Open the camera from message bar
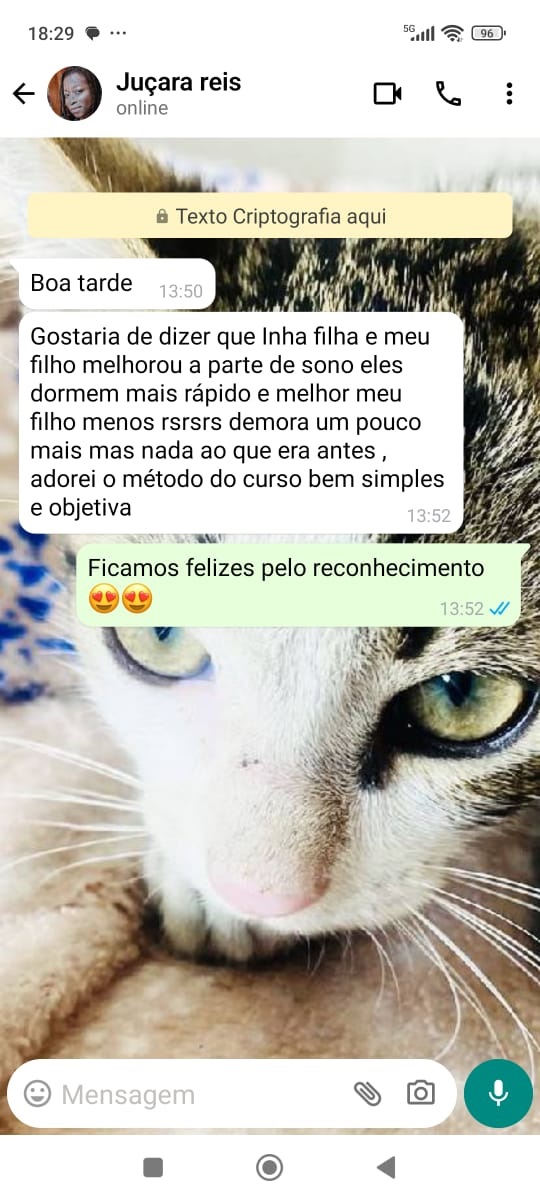Screen dimensions: 540x1200 click(421, 1093)
